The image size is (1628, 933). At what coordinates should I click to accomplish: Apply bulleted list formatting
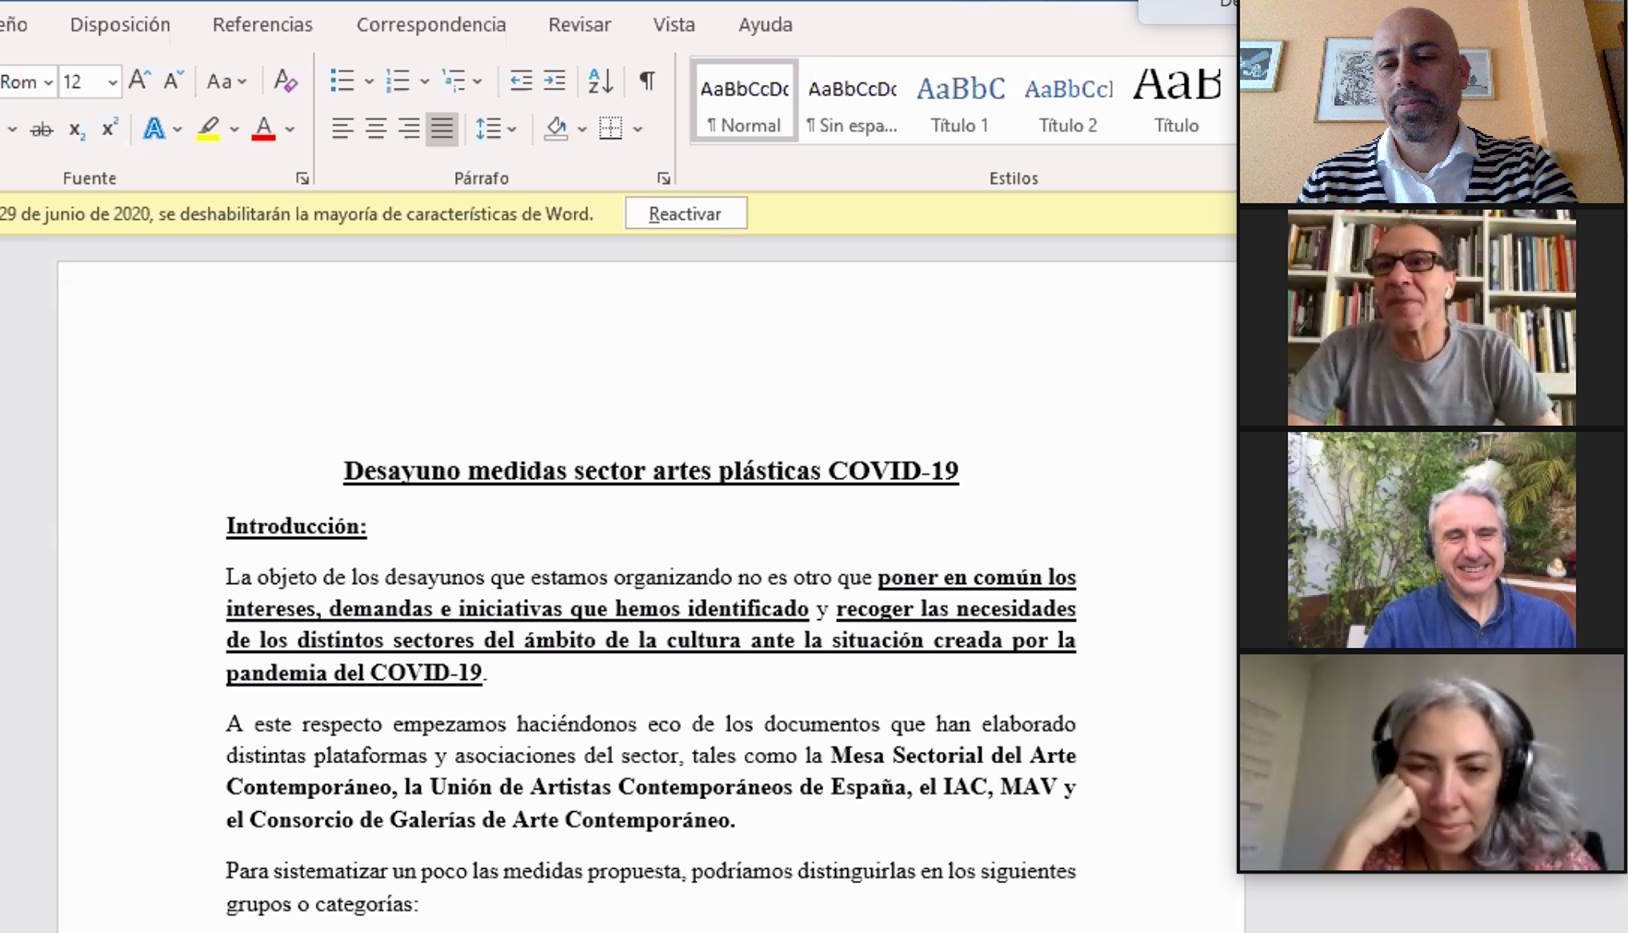coord(342,81)
